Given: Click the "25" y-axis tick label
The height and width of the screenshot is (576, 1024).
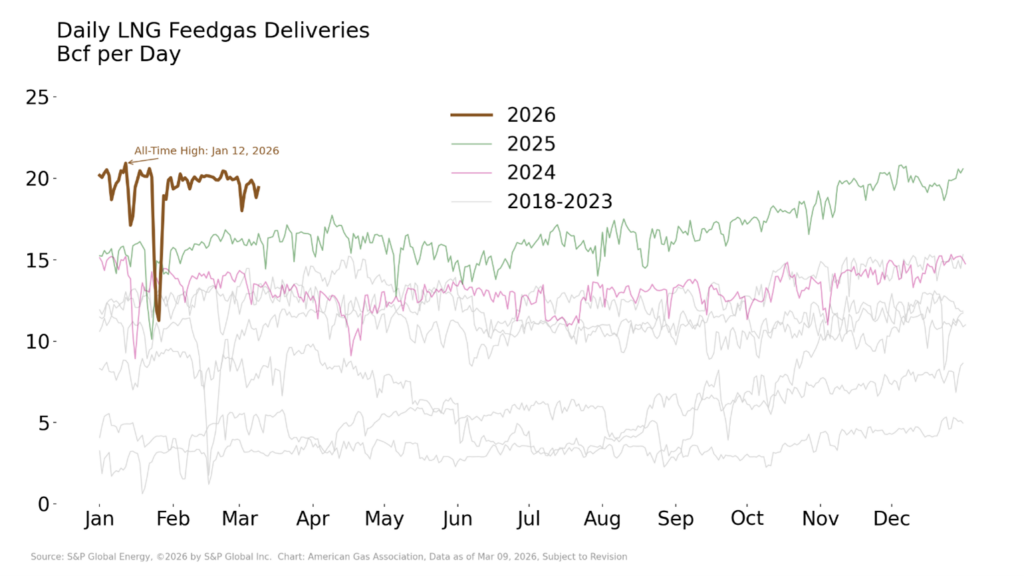Looking at the screenshot, I should [x=38, y=97].
